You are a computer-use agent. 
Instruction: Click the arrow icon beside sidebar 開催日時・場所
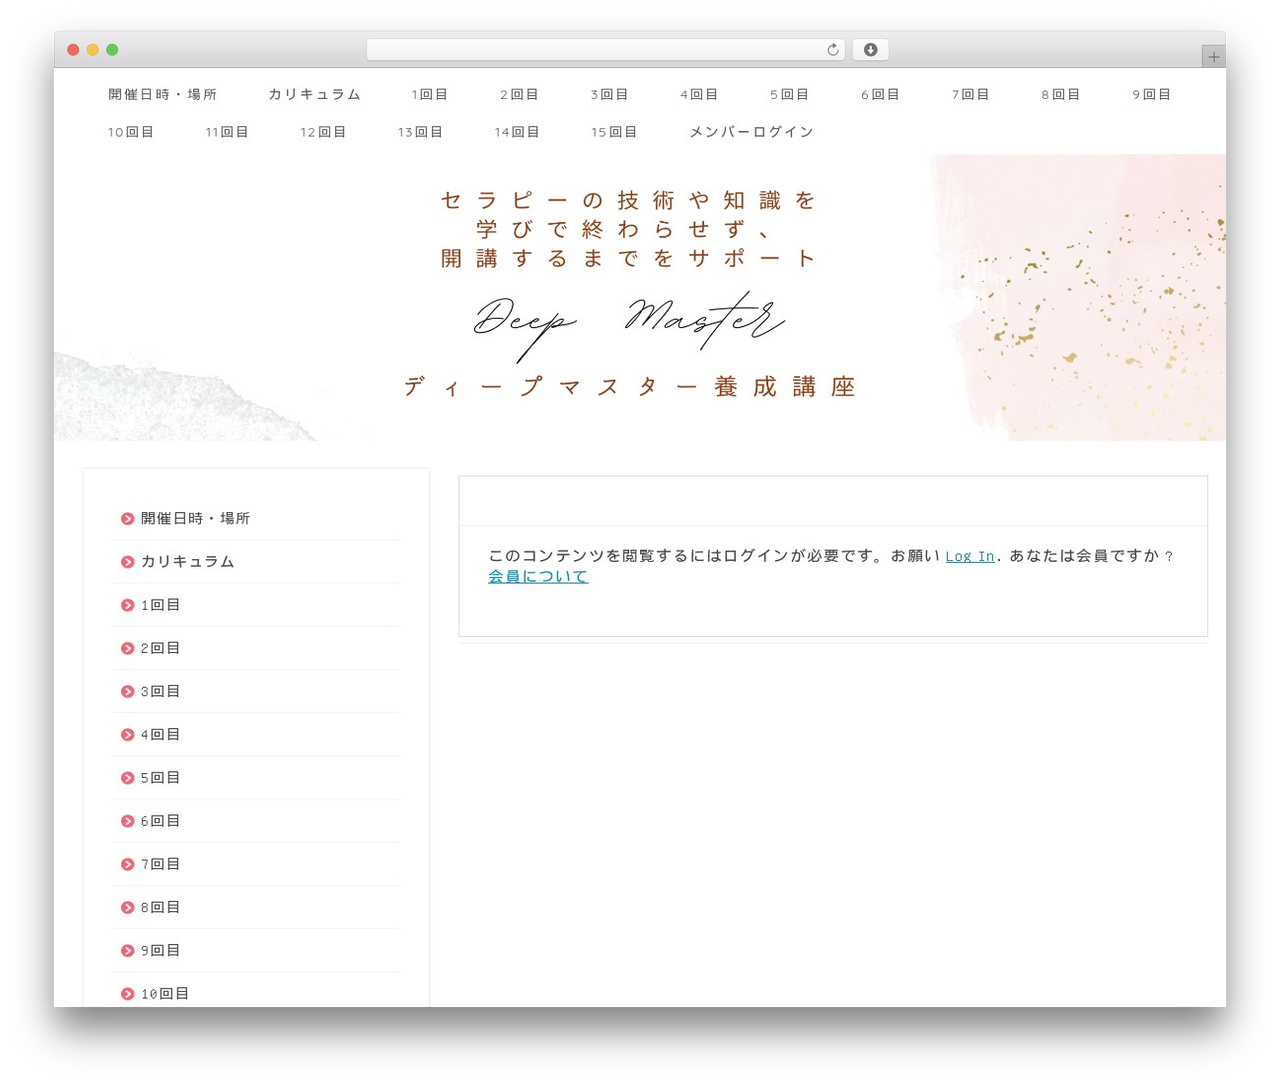[x=127, y=519]
